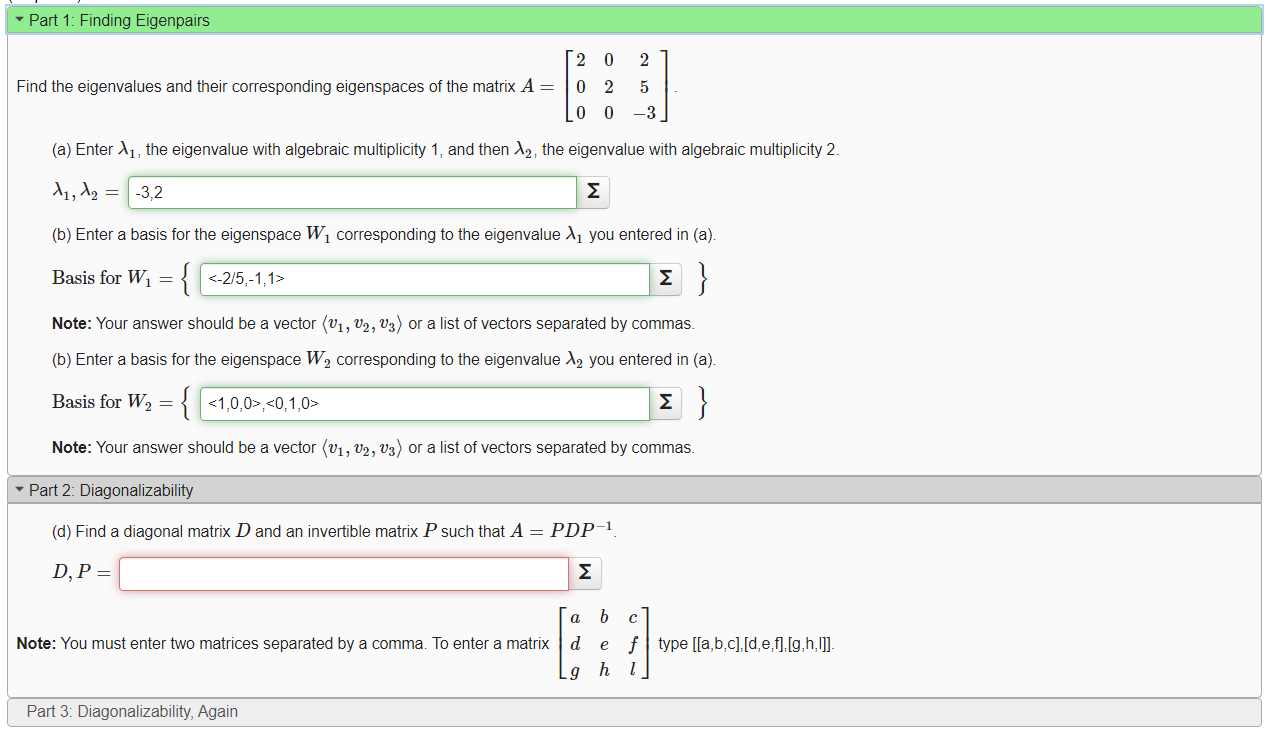Screen dimensions: 1269x733
Task: Open Σ equation editor for the D,P answer
Action: point(584,573)
